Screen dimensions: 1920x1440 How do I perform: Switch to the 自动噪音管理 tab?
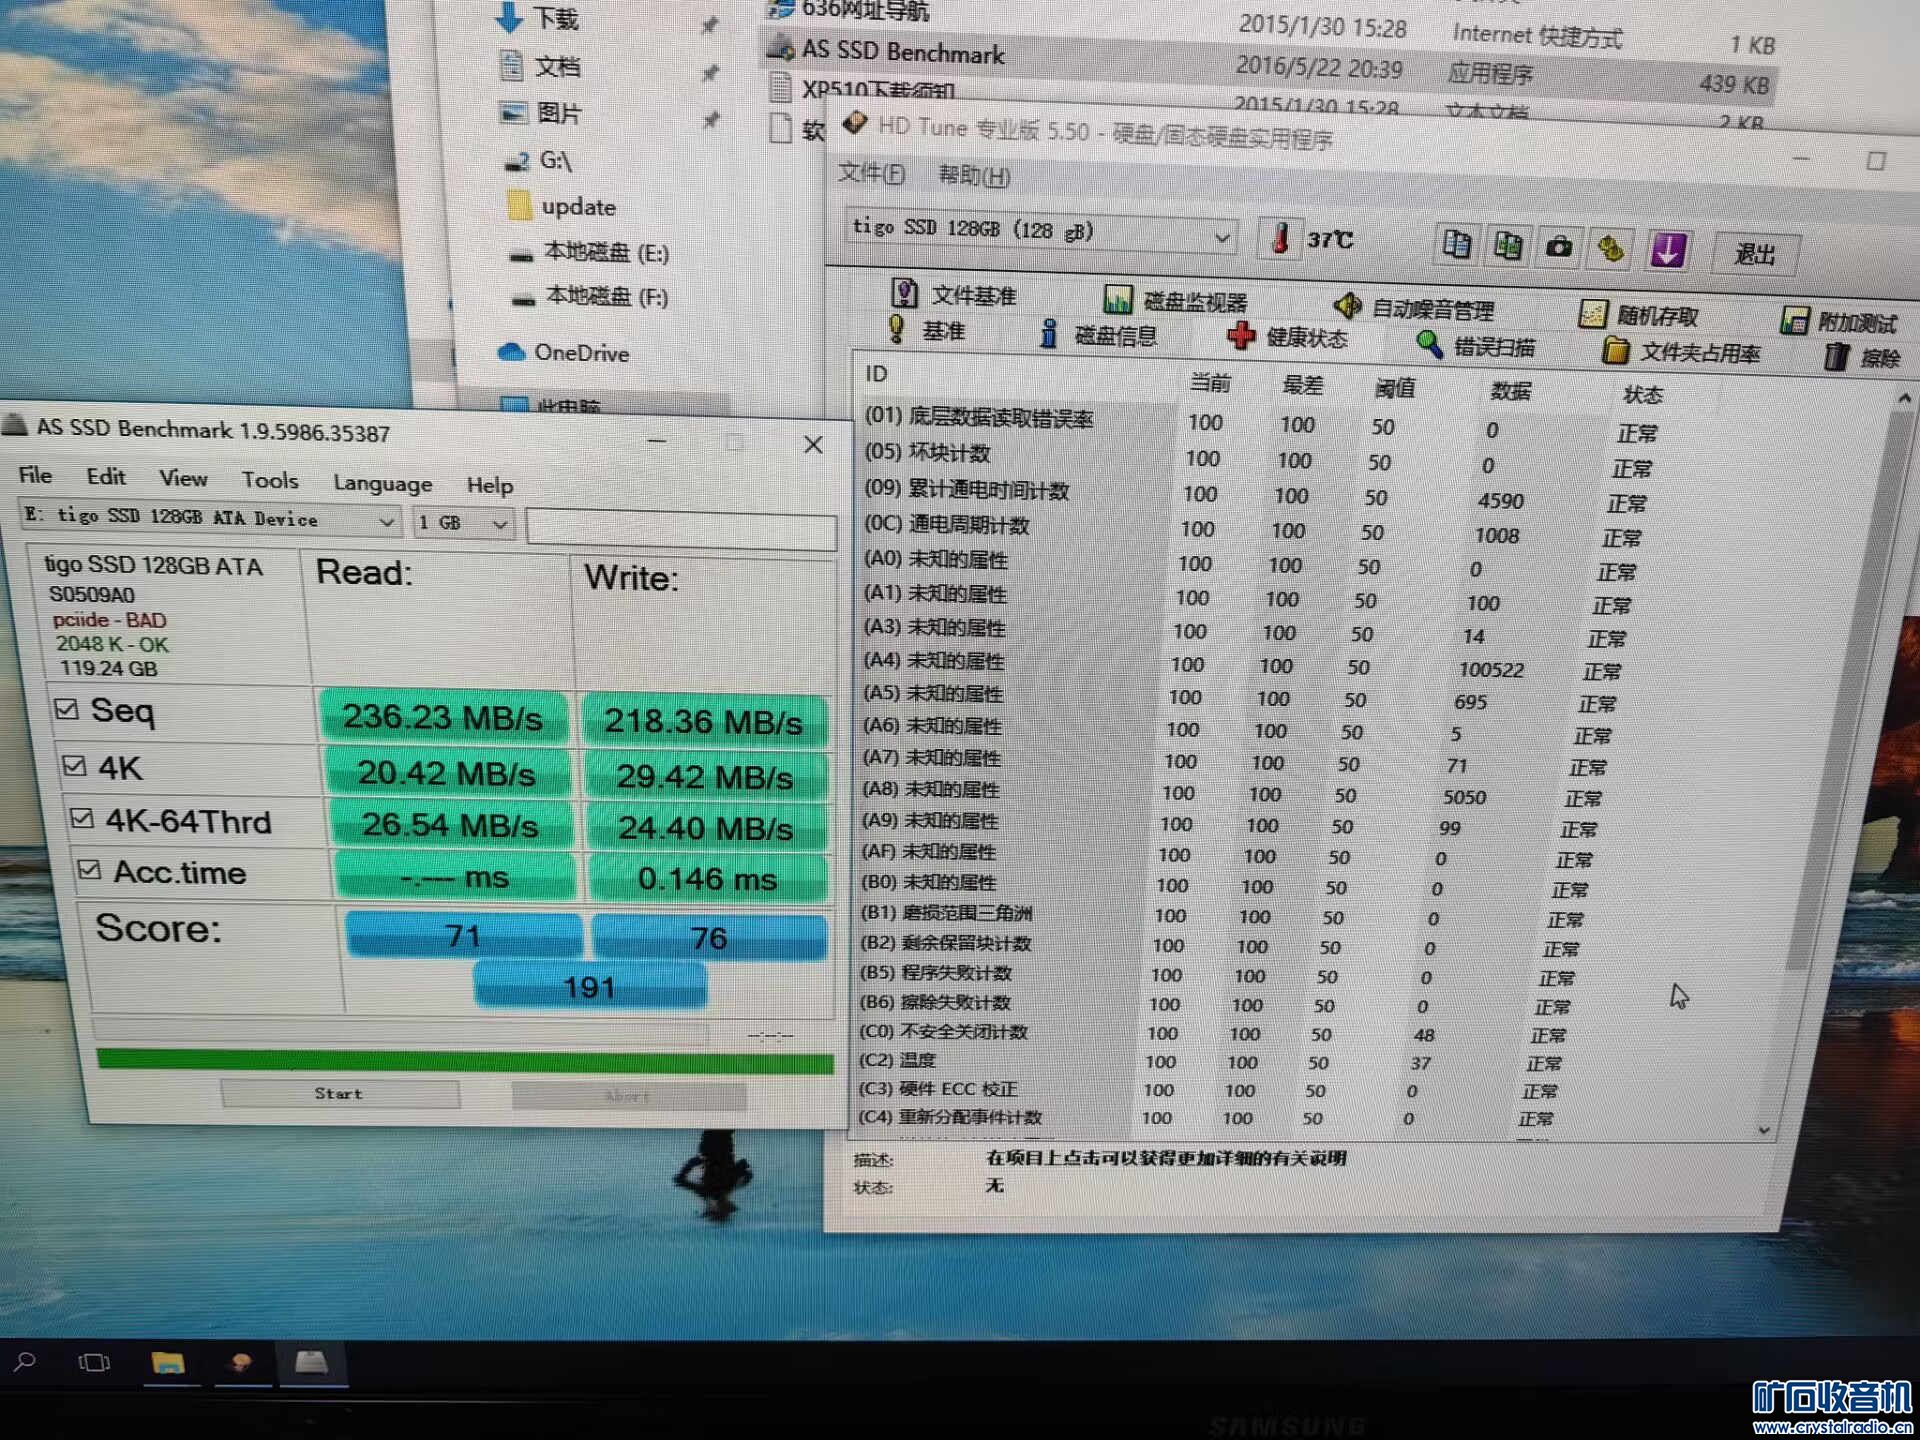click(1414, 307)
